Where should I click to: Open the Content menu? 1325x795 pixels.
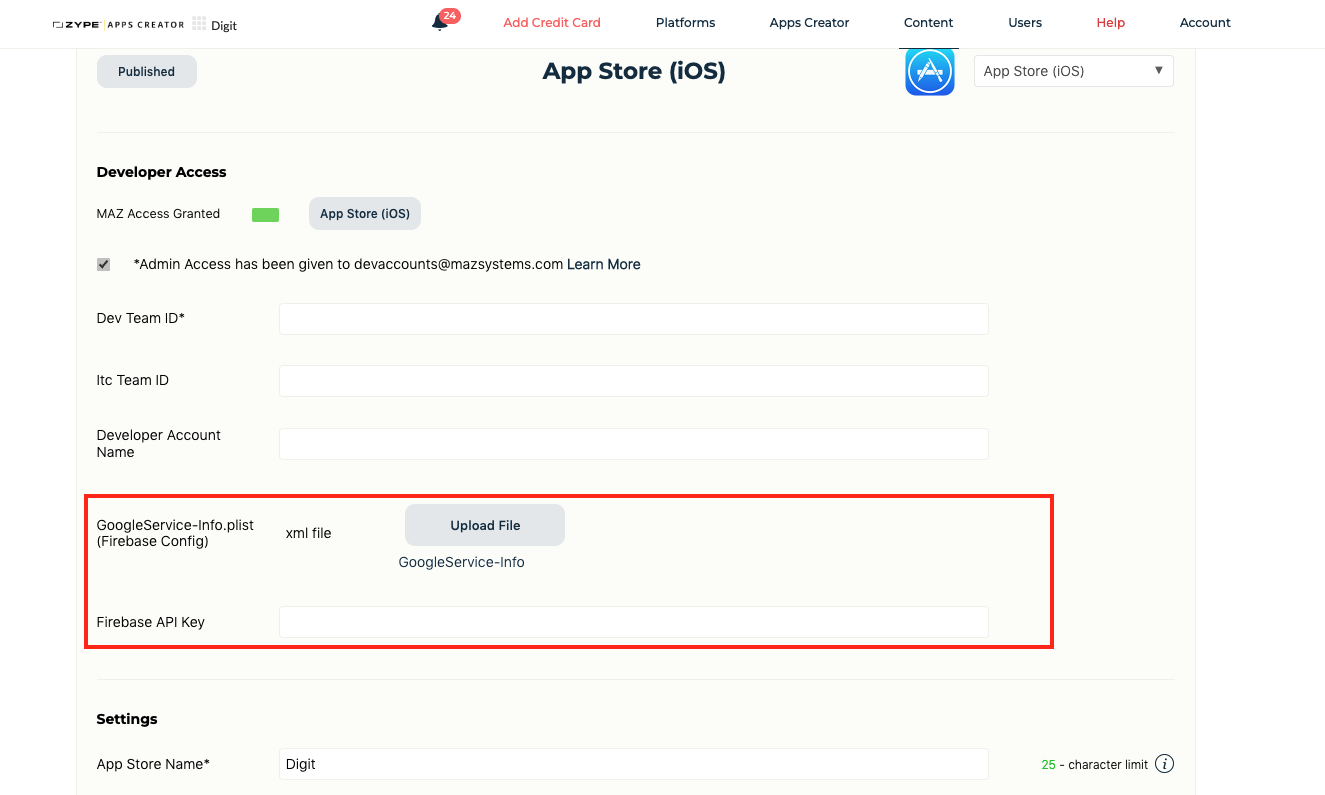click(928, 23)
